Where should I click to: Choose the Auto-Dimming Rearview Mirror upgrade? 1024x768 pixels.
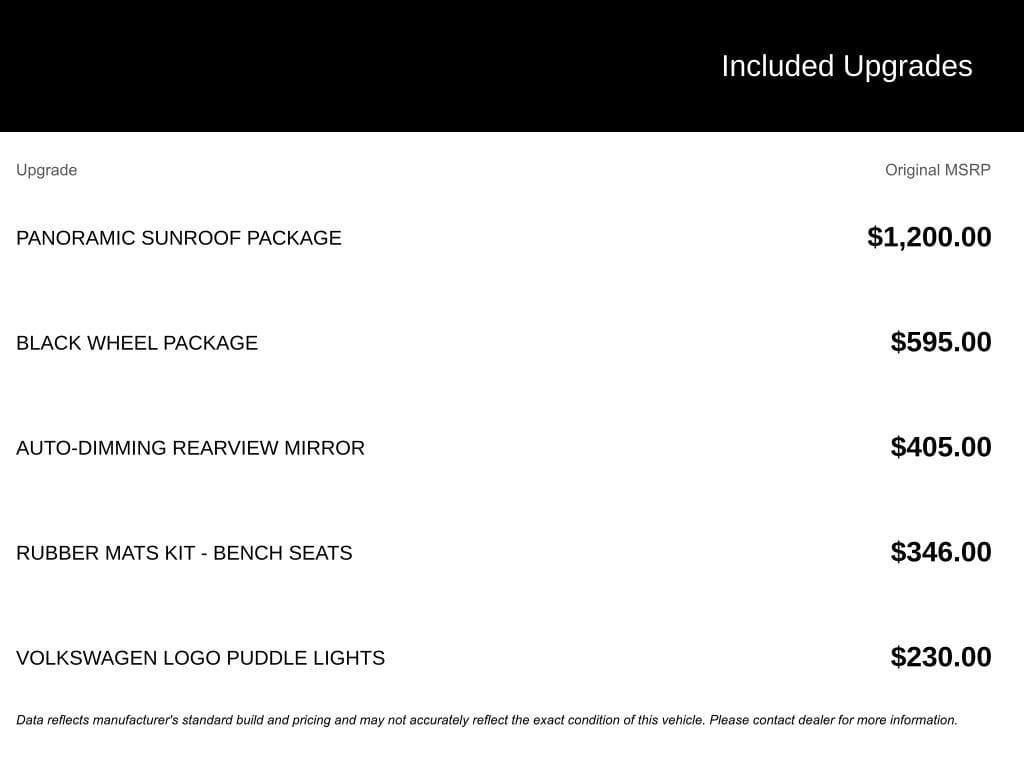point(190,448)
